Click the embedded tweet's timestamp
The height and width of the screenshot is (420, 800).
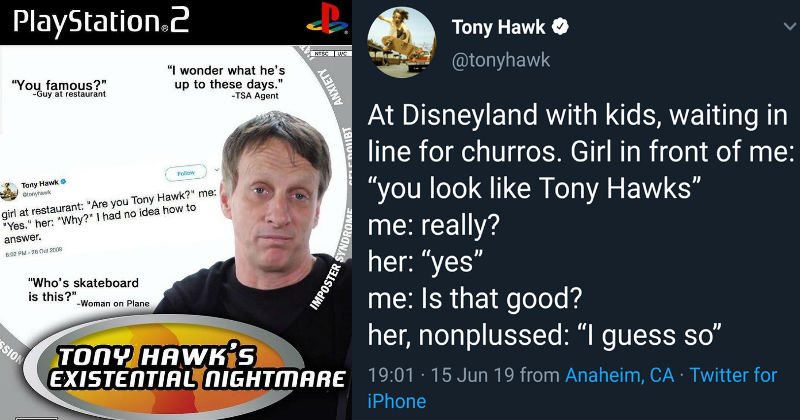[33, 252]
